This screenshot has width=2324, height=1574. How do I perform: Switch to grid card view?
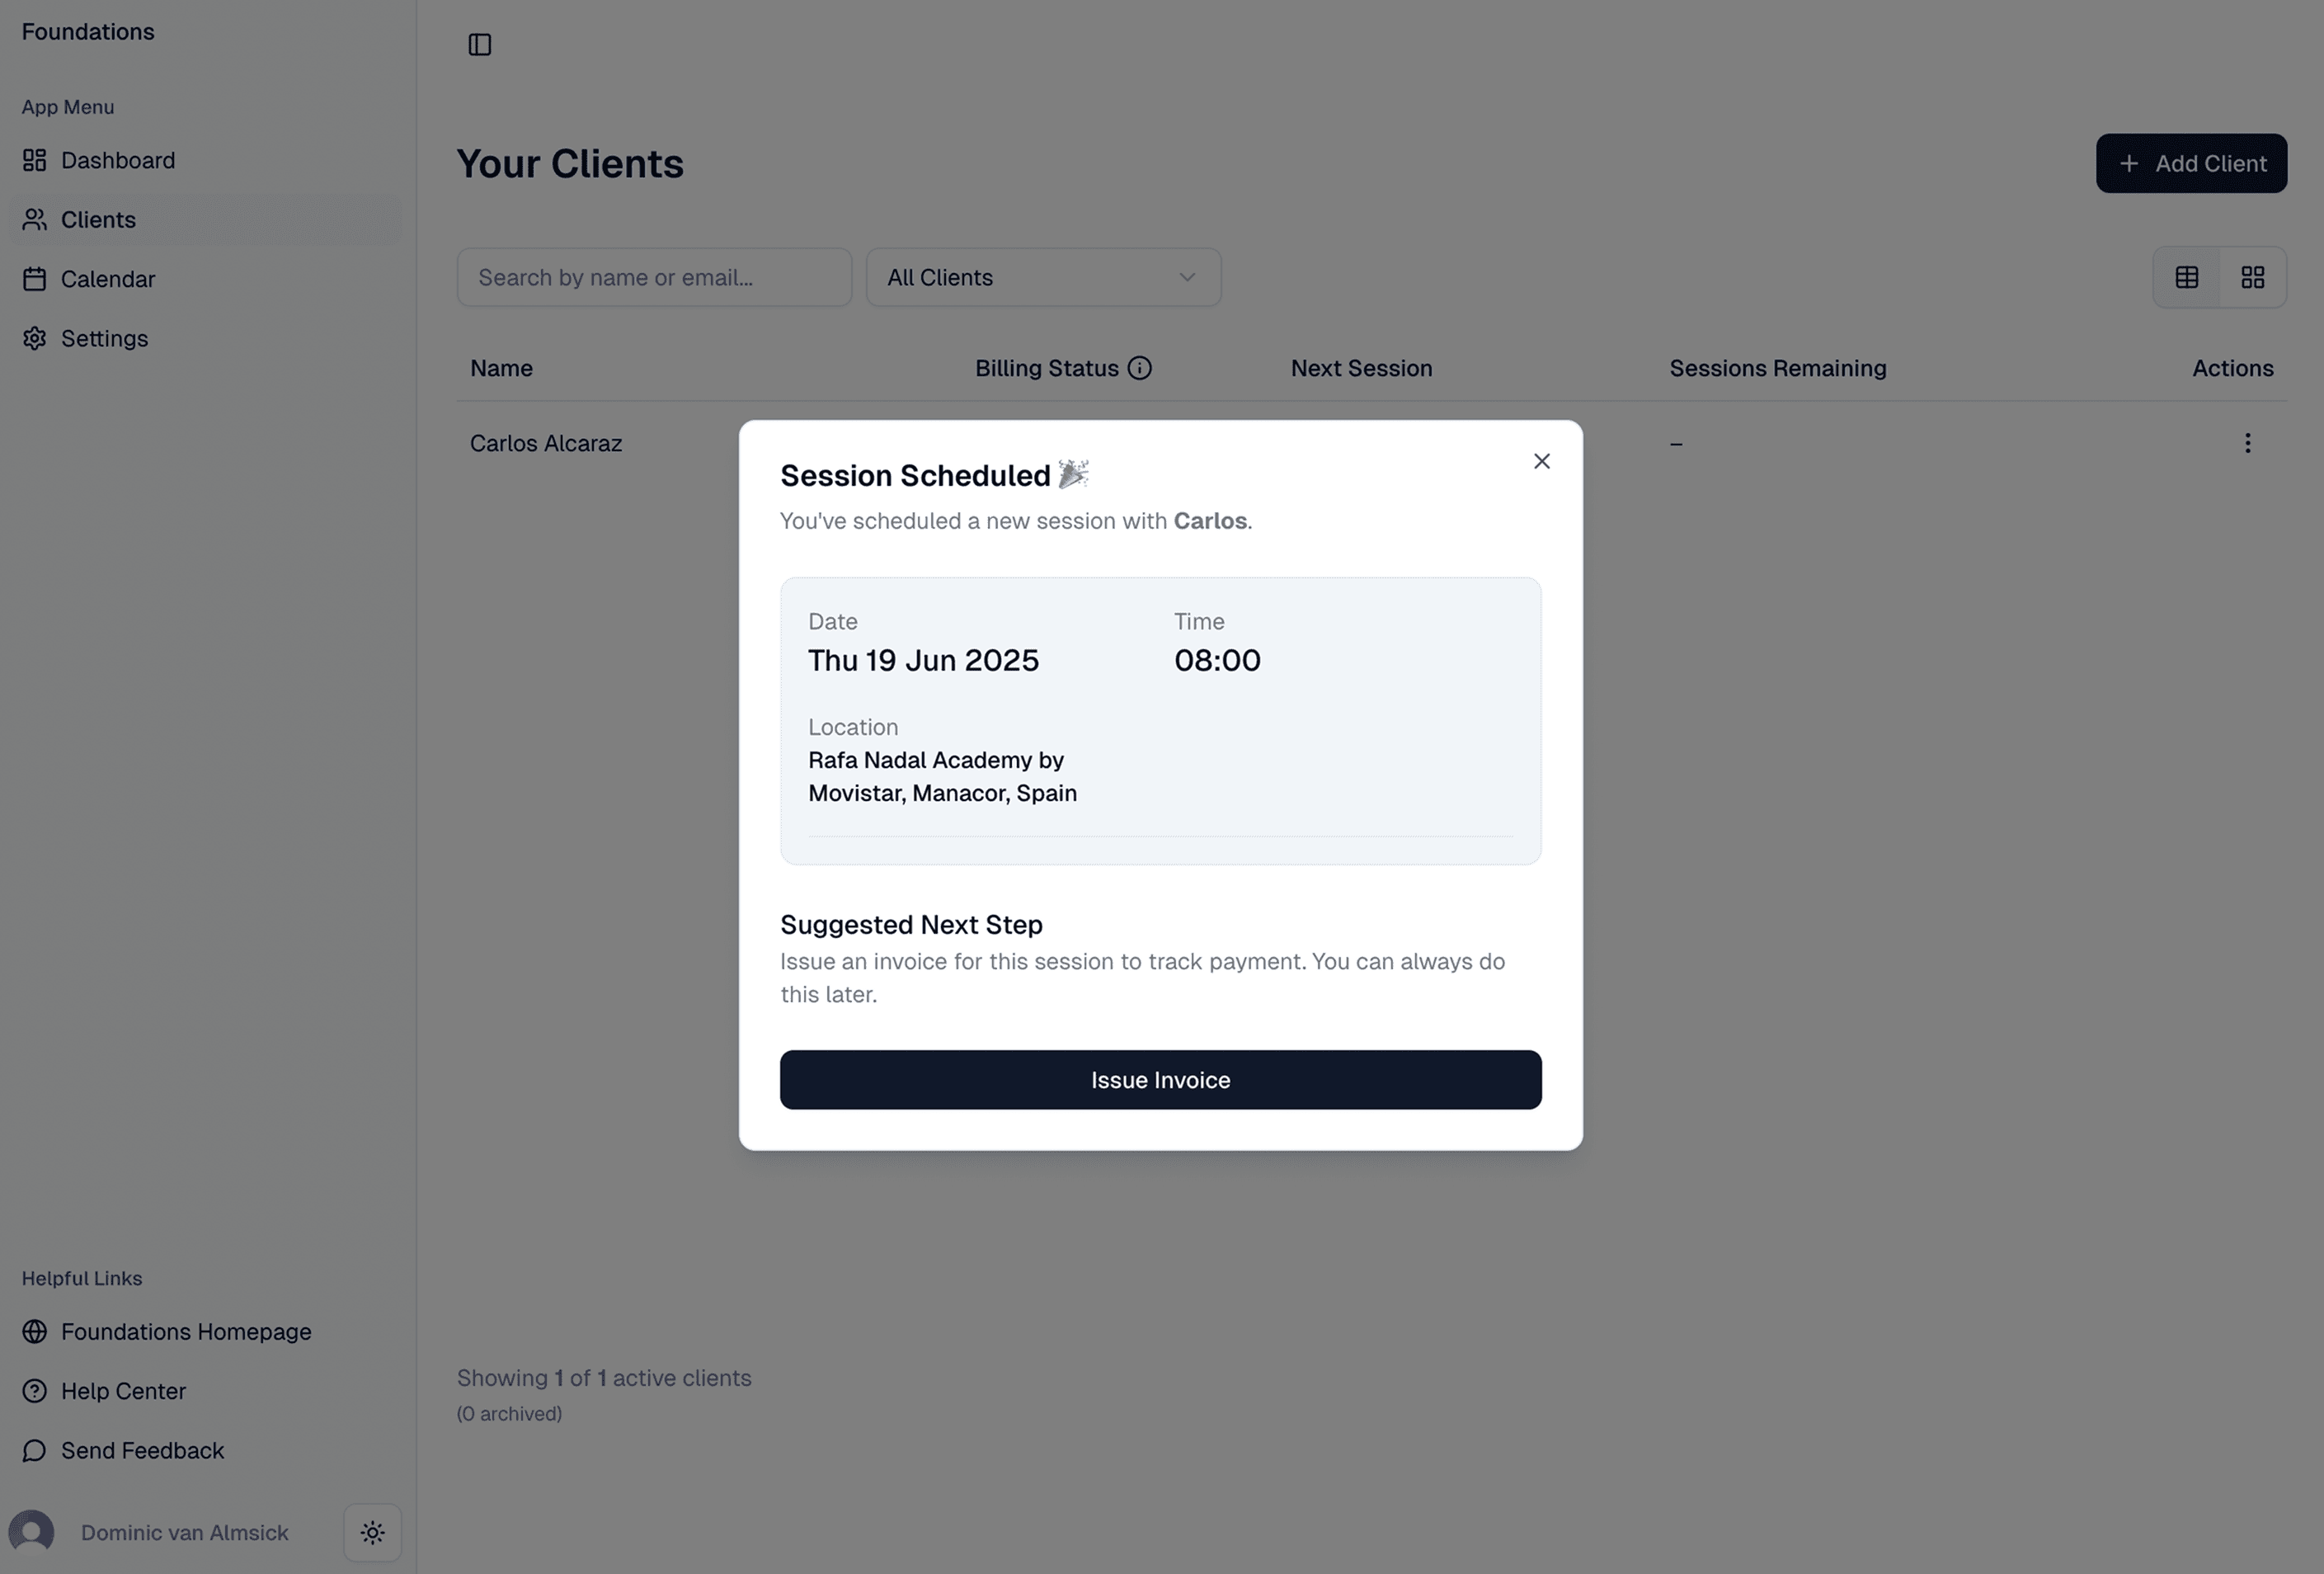click(2252, 278)
